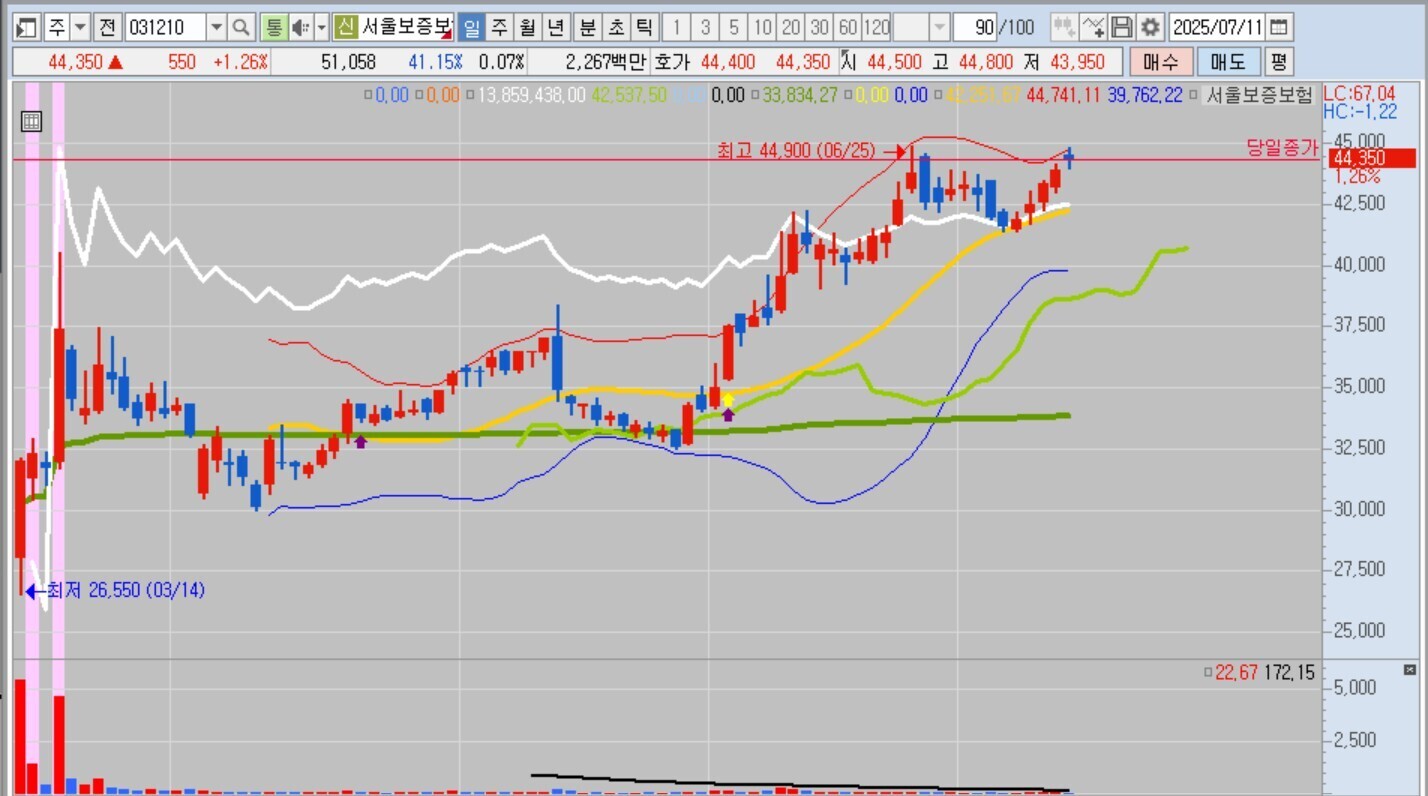Screen dimensions: 1428x796
Task: Open stock search with the magnifier icon
Action: pyautogui.click(x=241, y=27)
